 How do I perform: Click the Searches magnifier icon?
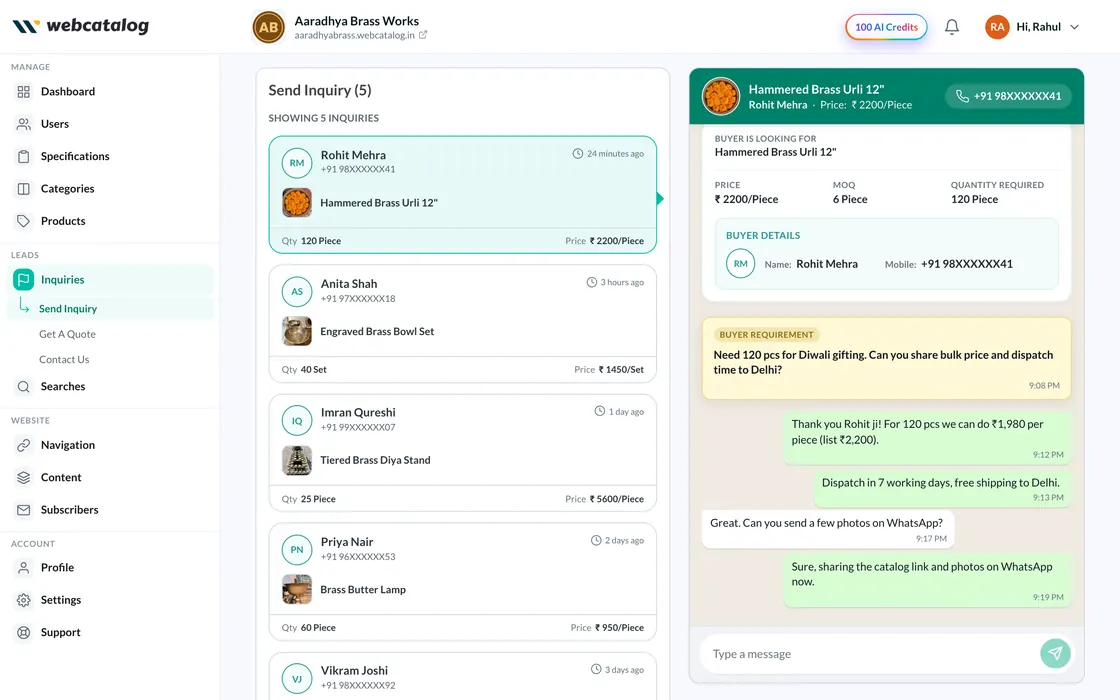click(x=24, y=386)
